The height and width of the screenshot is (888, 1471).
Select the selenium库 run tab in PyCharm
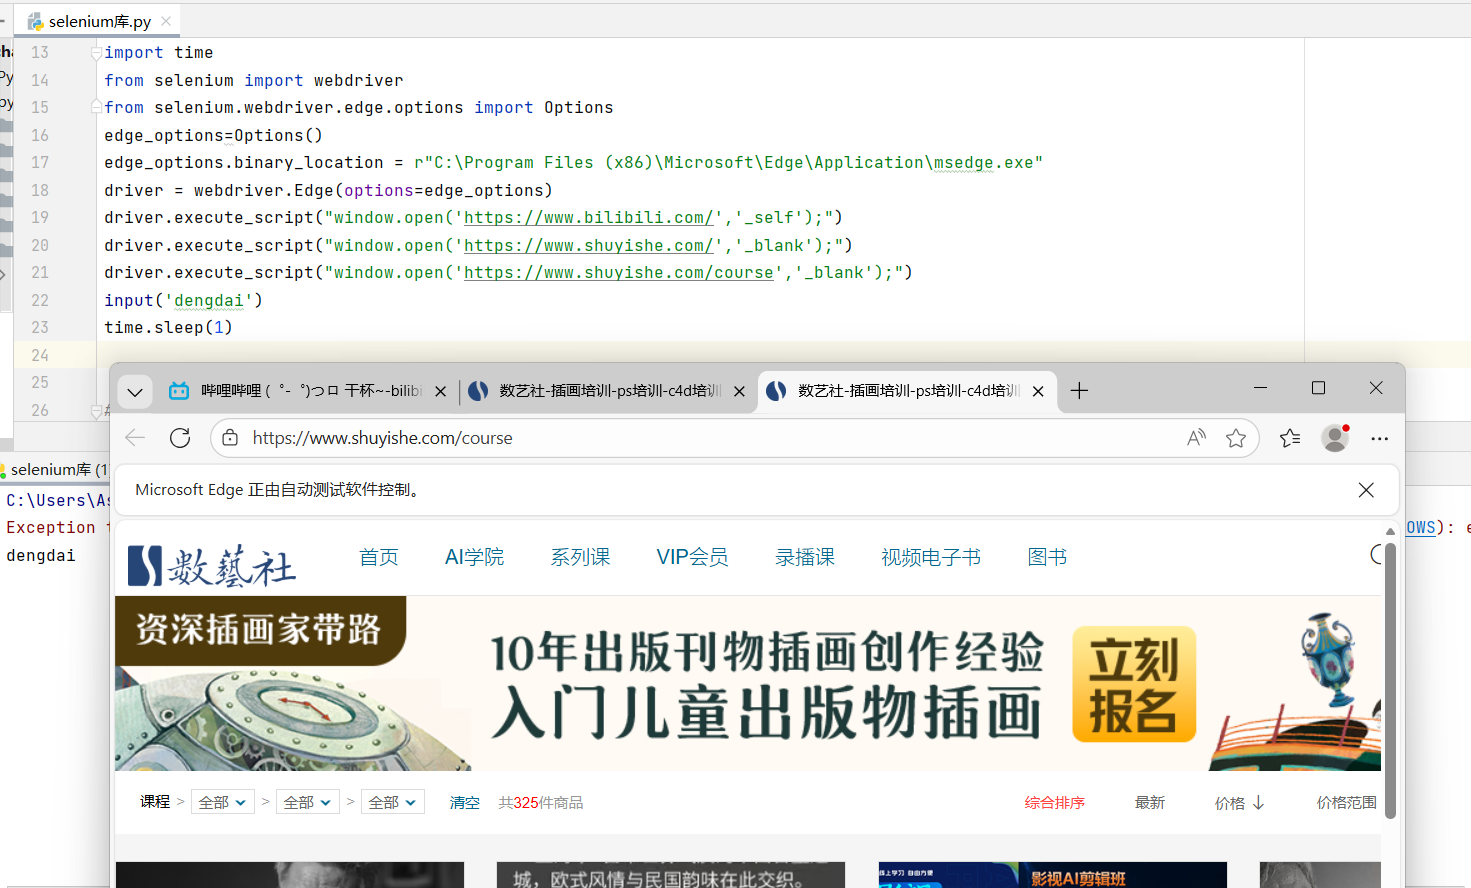coord(55,470)
